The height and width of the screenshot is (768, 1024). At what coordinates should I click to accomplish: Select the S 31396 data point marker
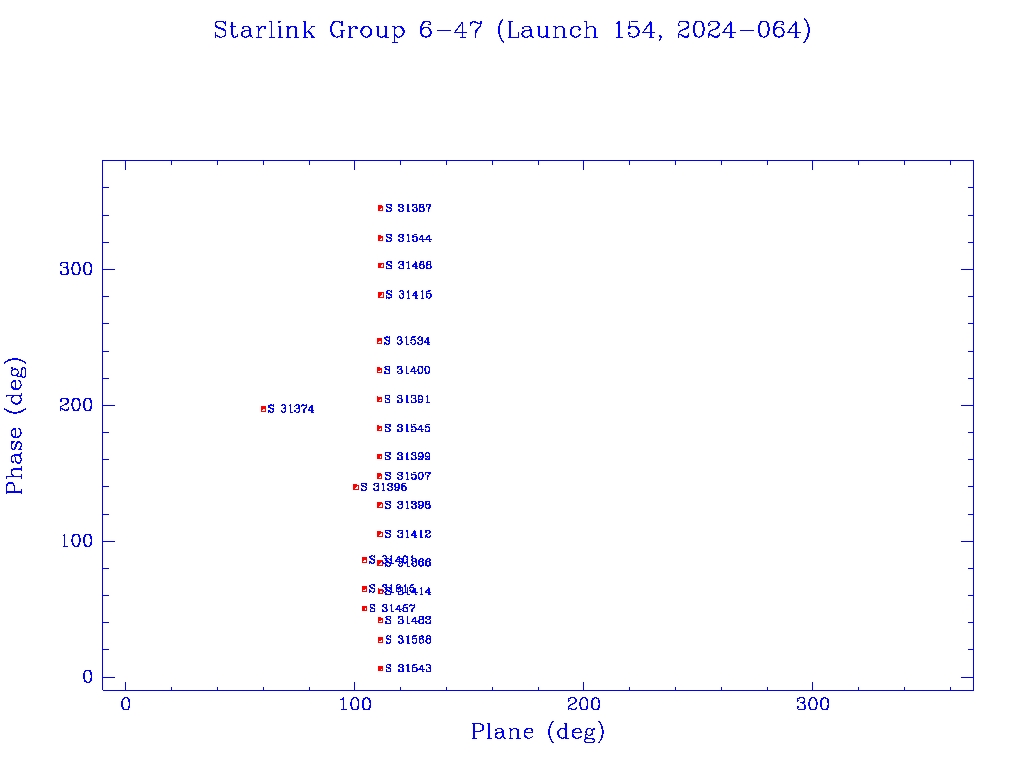pos(355,487)
